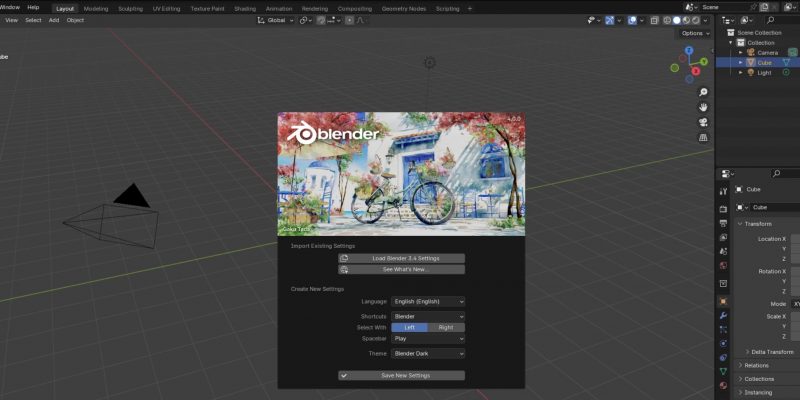
Task: Switch to the Geometry Nodes workspace tab
Action: point(404,9)
